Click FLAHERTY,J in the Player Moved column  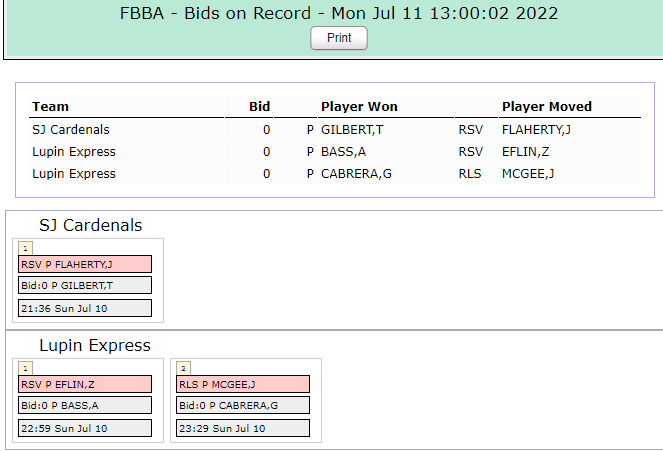(x=536, y=130)
